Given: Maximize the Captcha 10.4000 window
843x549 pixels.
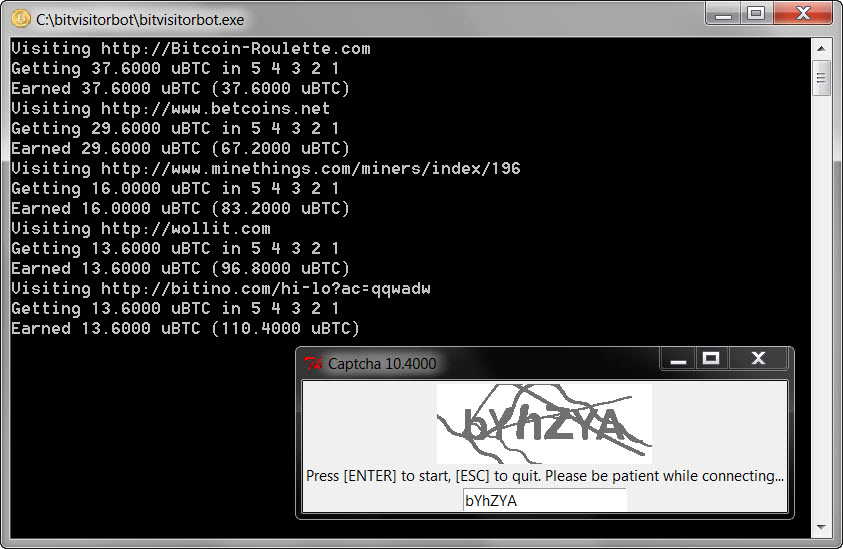Looking at the screenshot, I should pos(711,359).
